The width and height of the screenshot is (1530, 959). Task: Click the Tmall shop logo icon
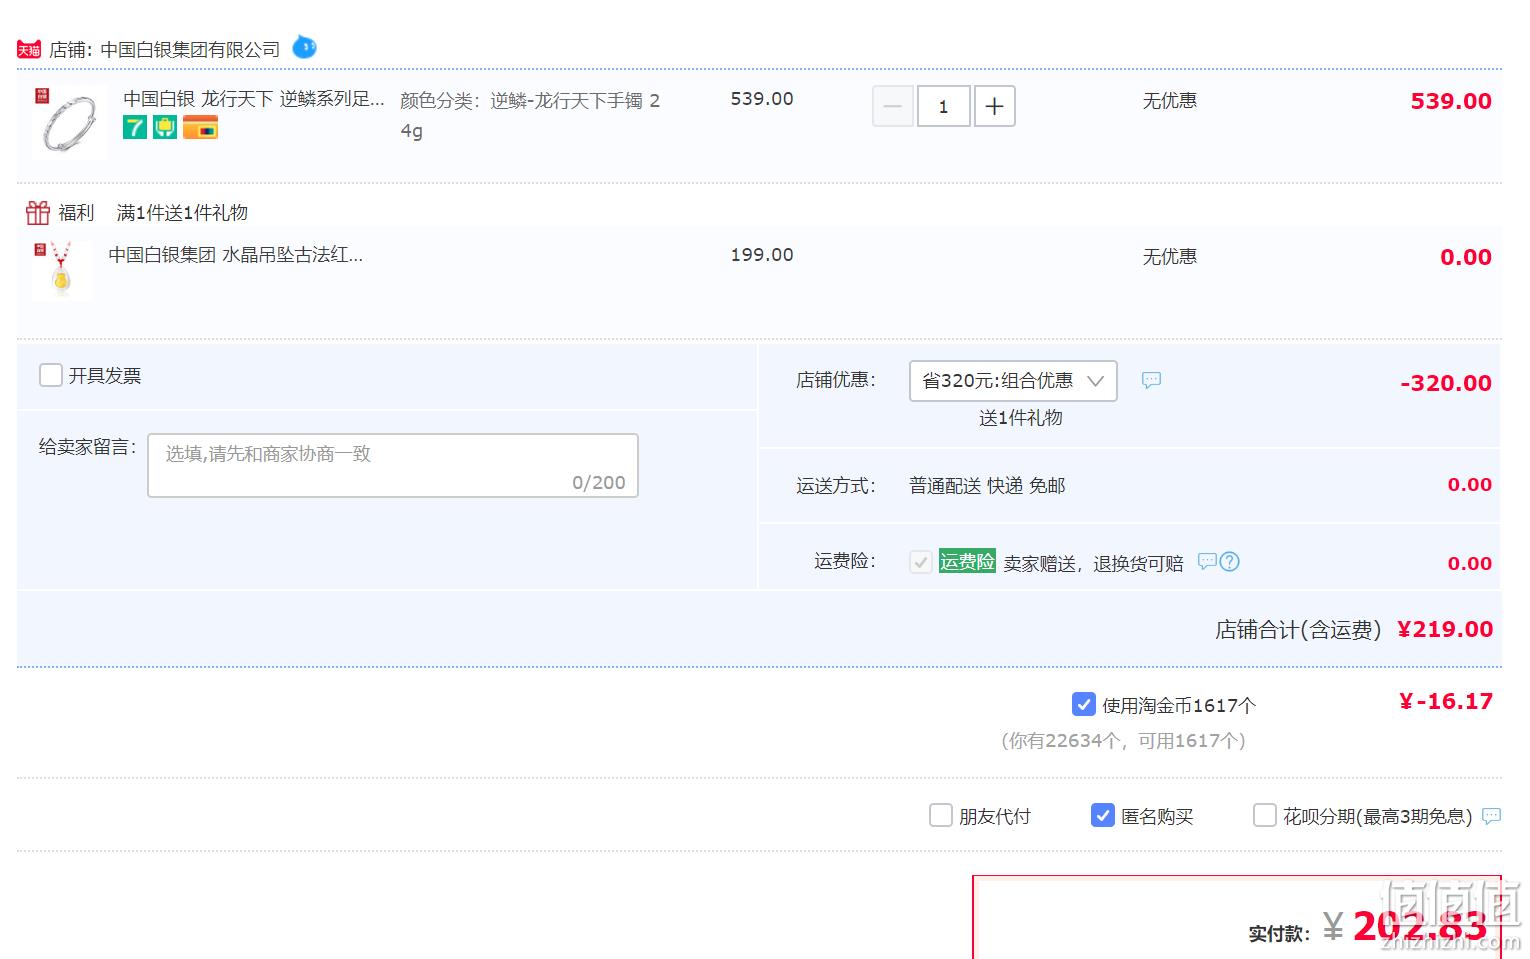click(x=29, y=49)
